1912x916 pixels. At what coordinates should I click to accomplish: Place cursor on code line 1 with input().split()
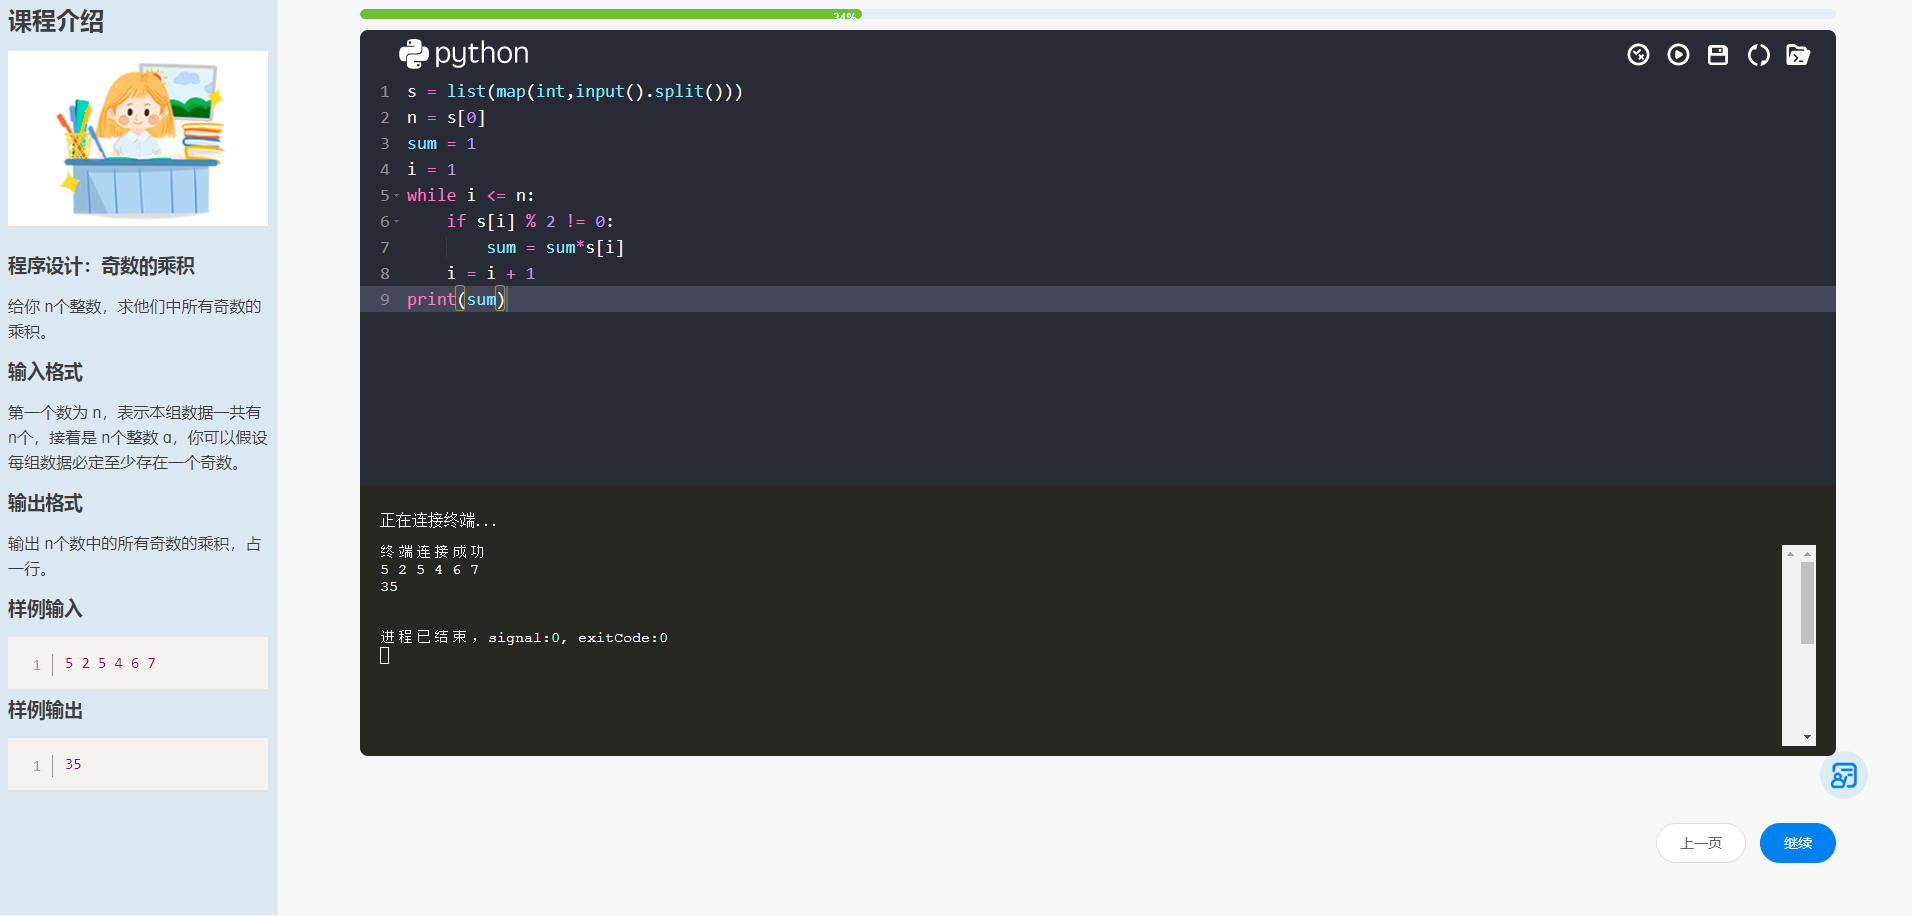574,91
